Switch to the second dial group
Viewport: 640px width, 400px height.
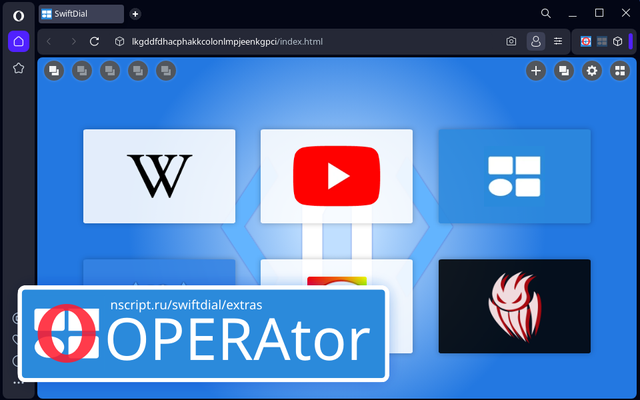pyautogui.click(x=82, y=71)
